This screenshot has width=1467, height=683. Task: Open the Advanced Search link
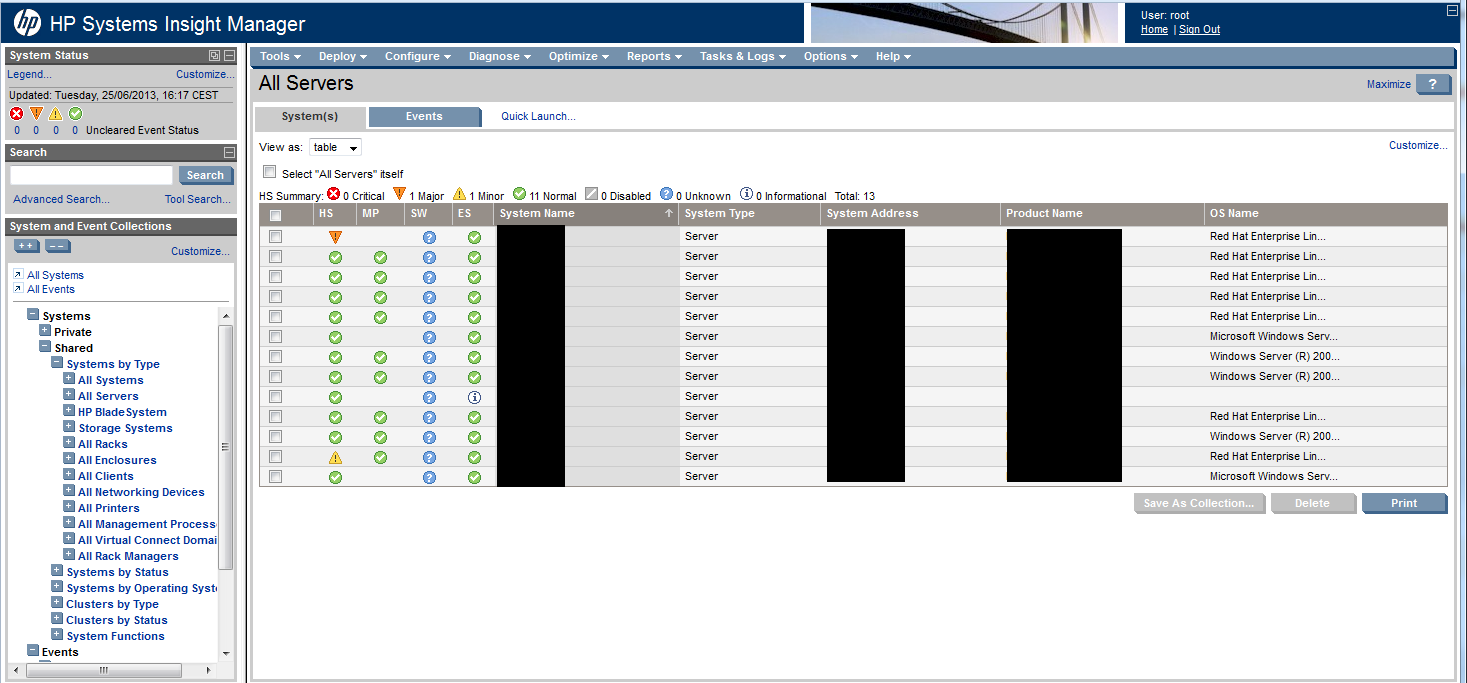tap(61, 199)
